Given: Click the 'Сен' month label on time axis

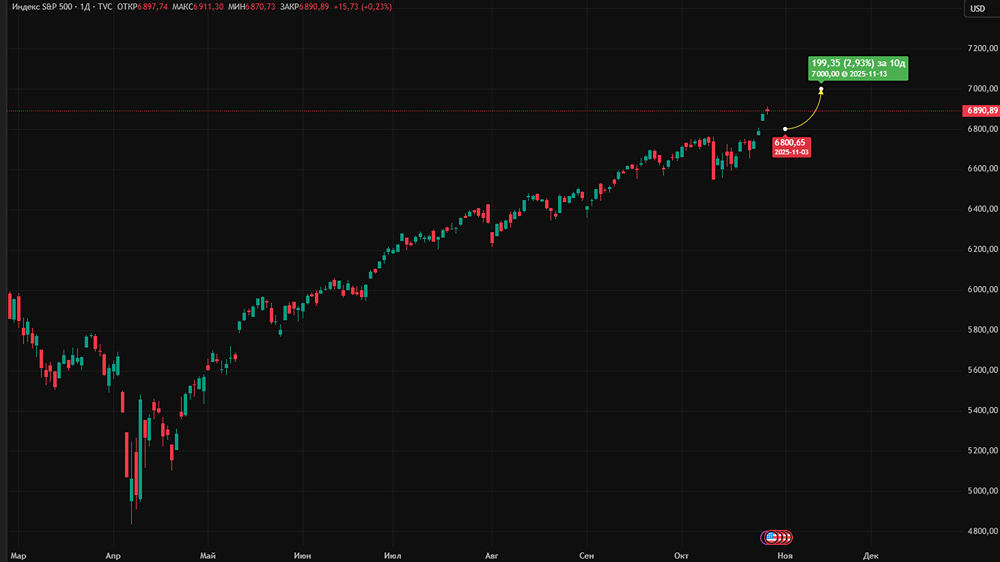Looking at the screenshot, I should (587, 556).
